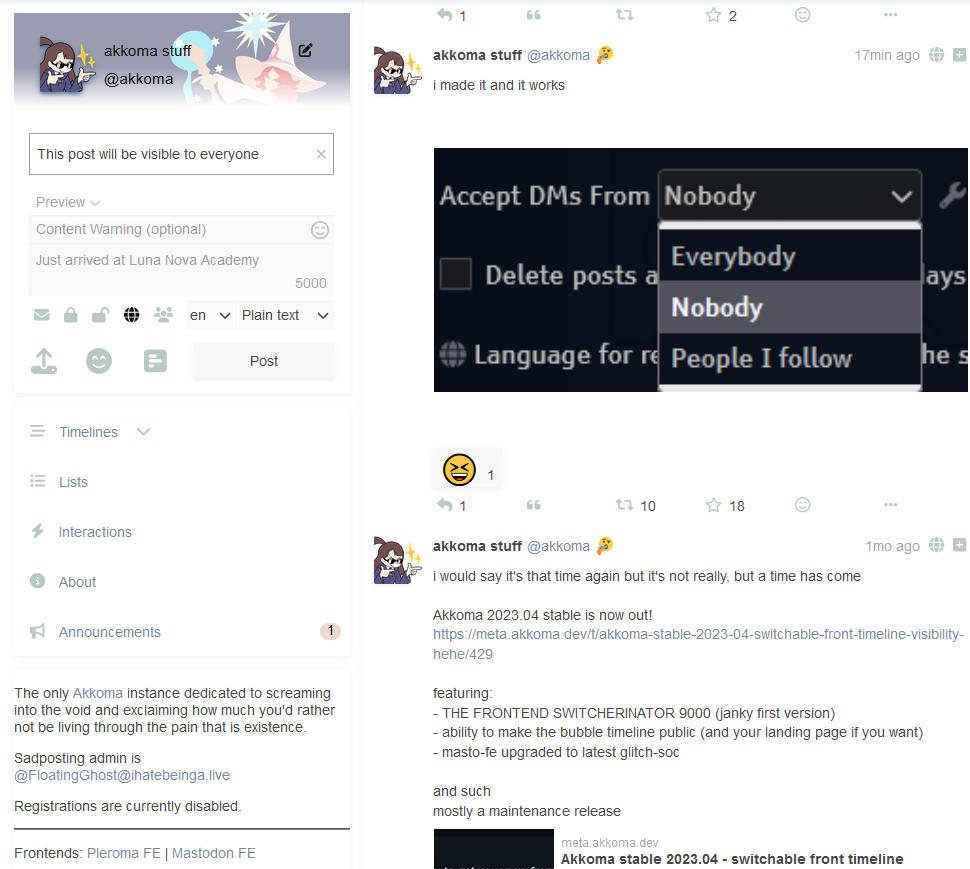Open the post language dropdown

[x=210, y=315]
